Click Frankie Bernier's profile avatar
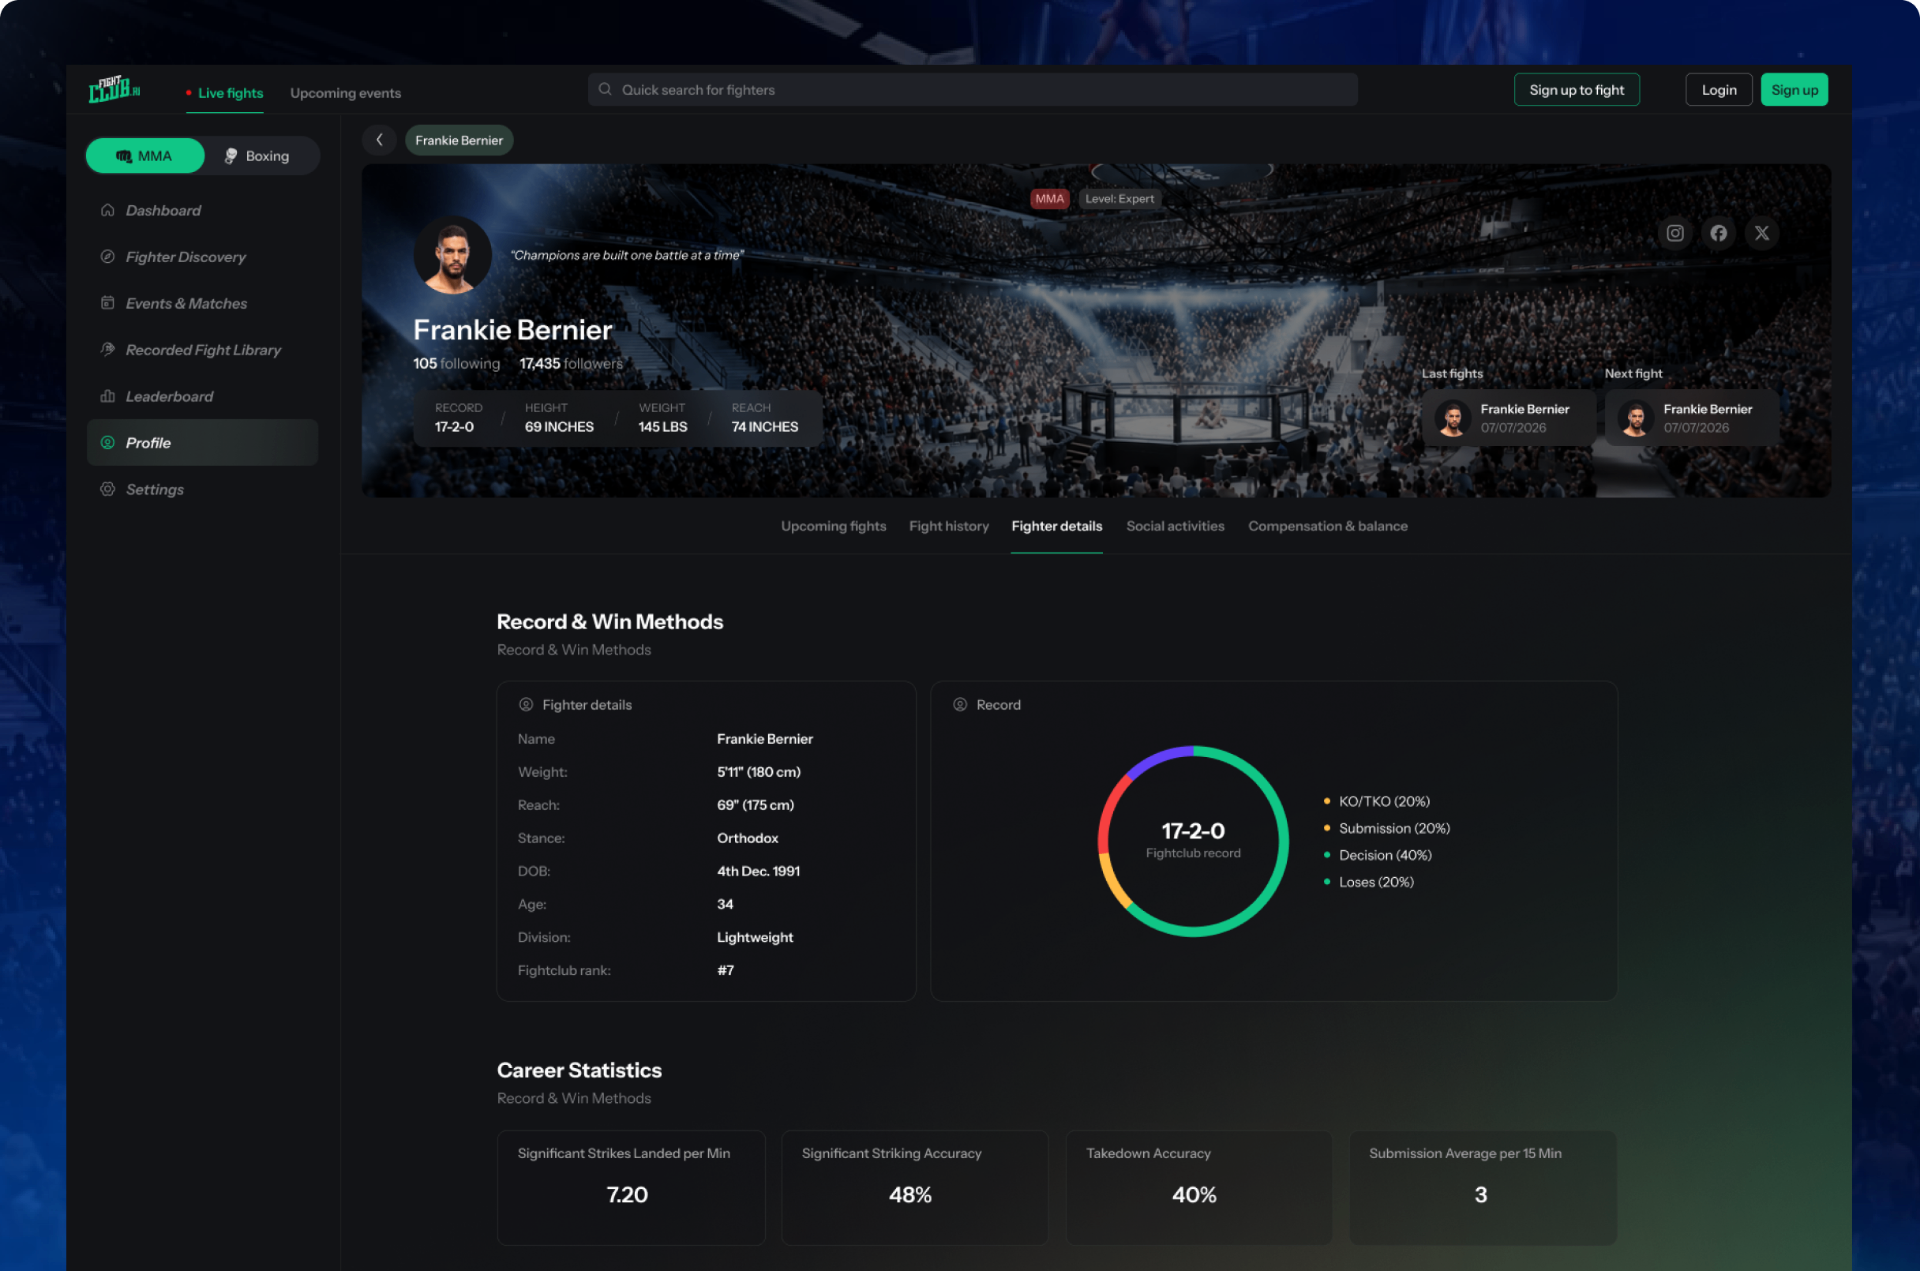 452,255
